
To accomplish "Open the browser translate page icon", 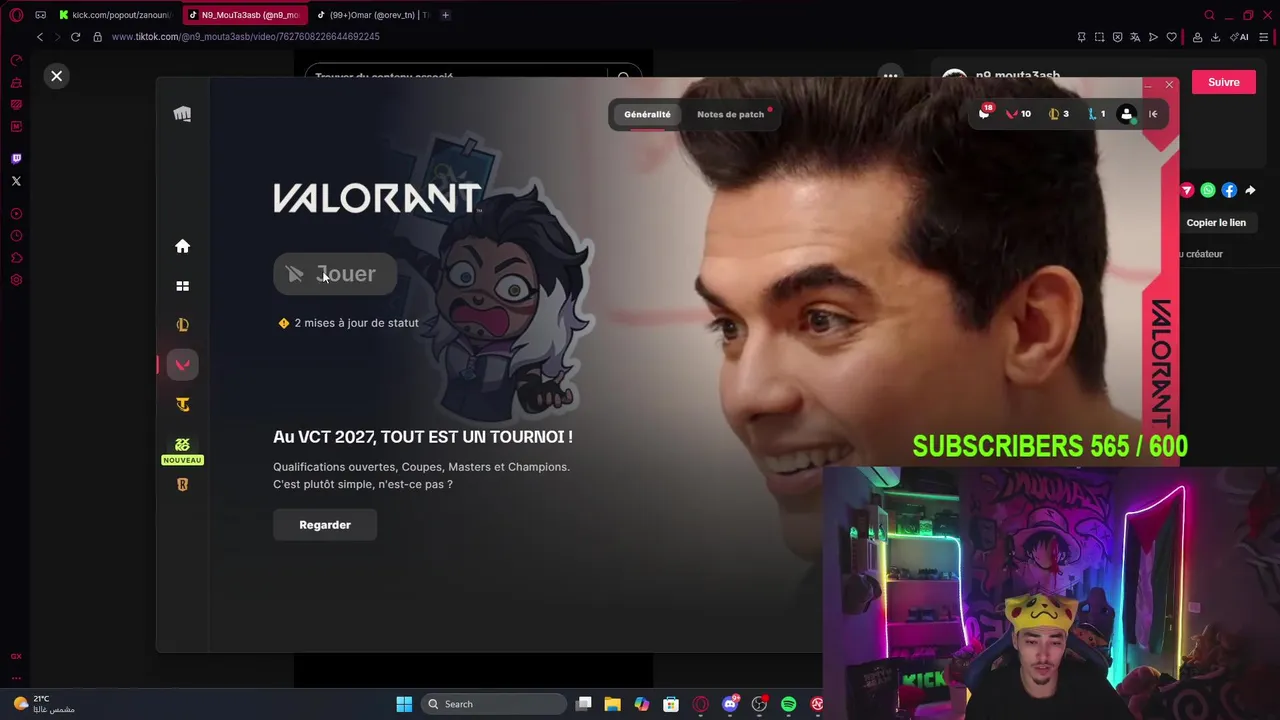I will 1135,37.
